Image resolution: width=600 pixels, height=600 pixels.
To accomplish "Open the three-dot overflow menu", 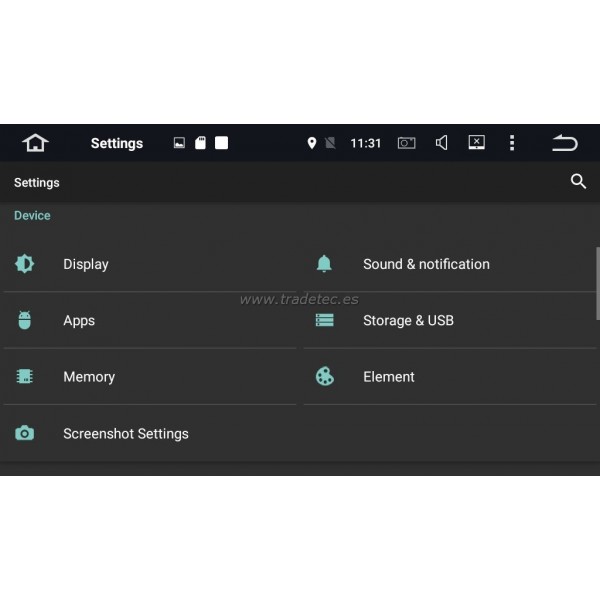I will [512, 143].
